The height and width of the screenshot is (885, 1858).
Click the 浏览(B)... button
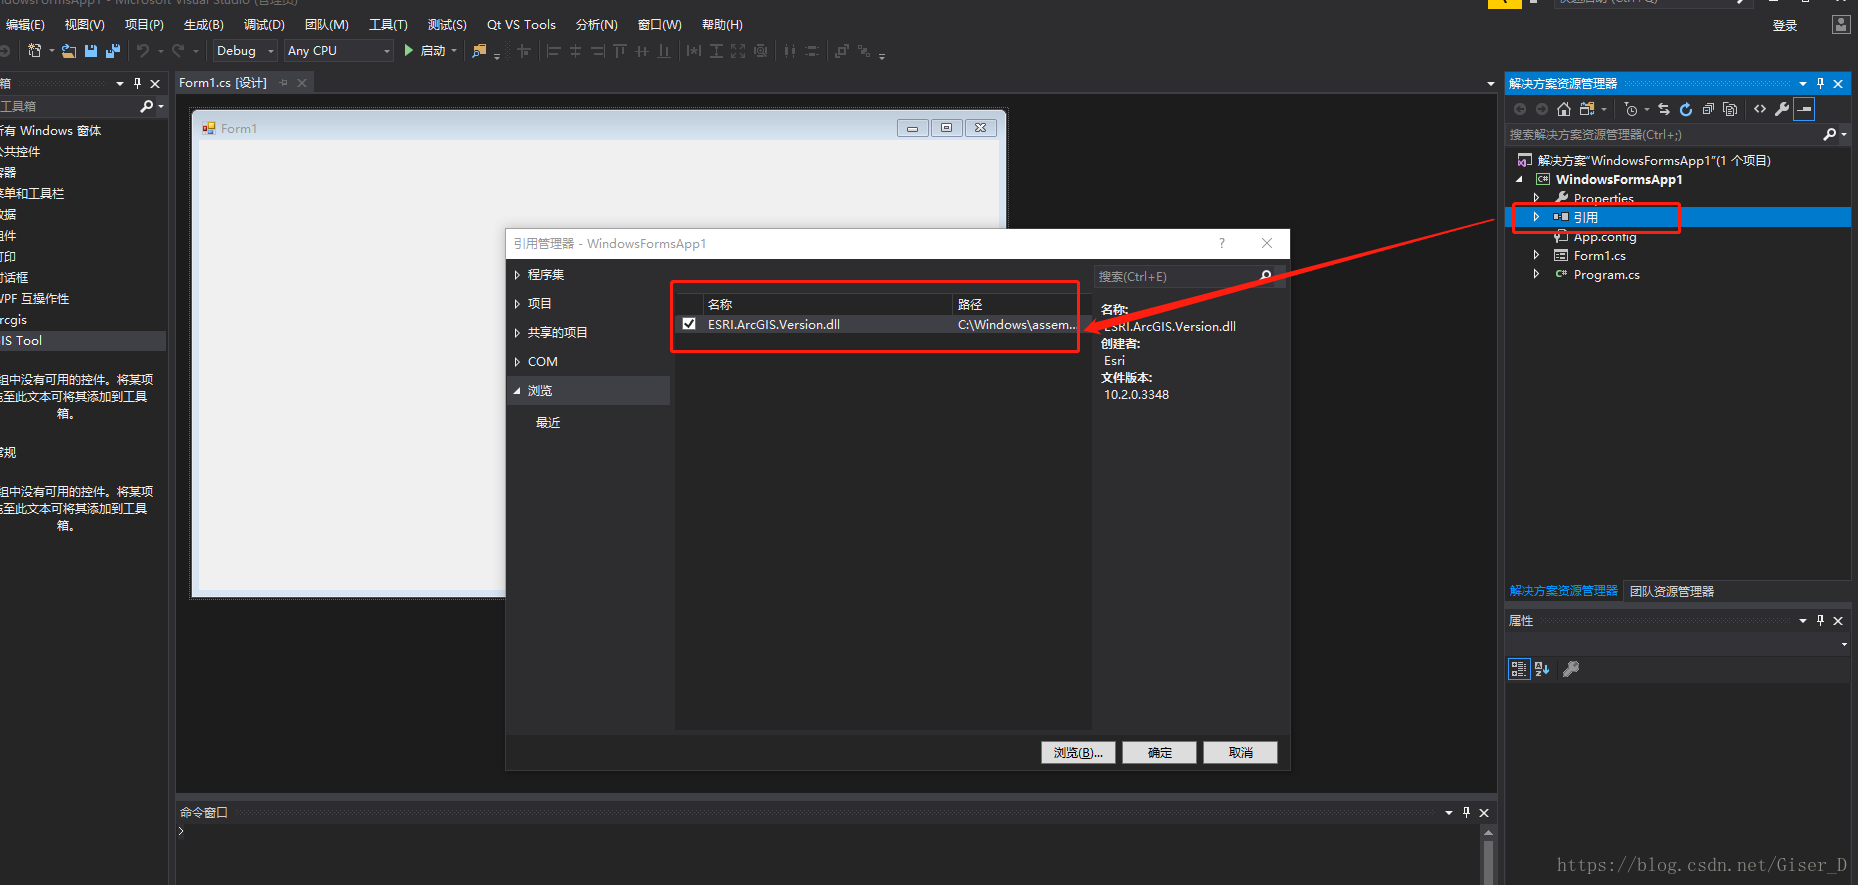click(x=1078, y=753)
